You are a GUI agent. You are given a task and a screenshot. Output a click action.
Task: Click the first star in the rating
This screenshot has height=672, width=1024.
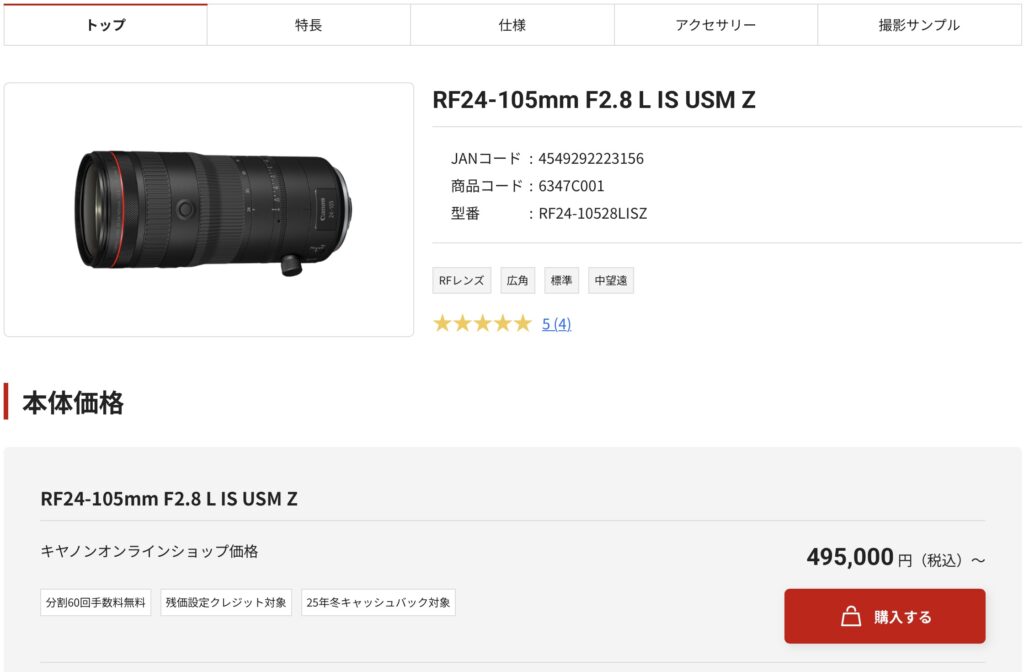[440, 324]
